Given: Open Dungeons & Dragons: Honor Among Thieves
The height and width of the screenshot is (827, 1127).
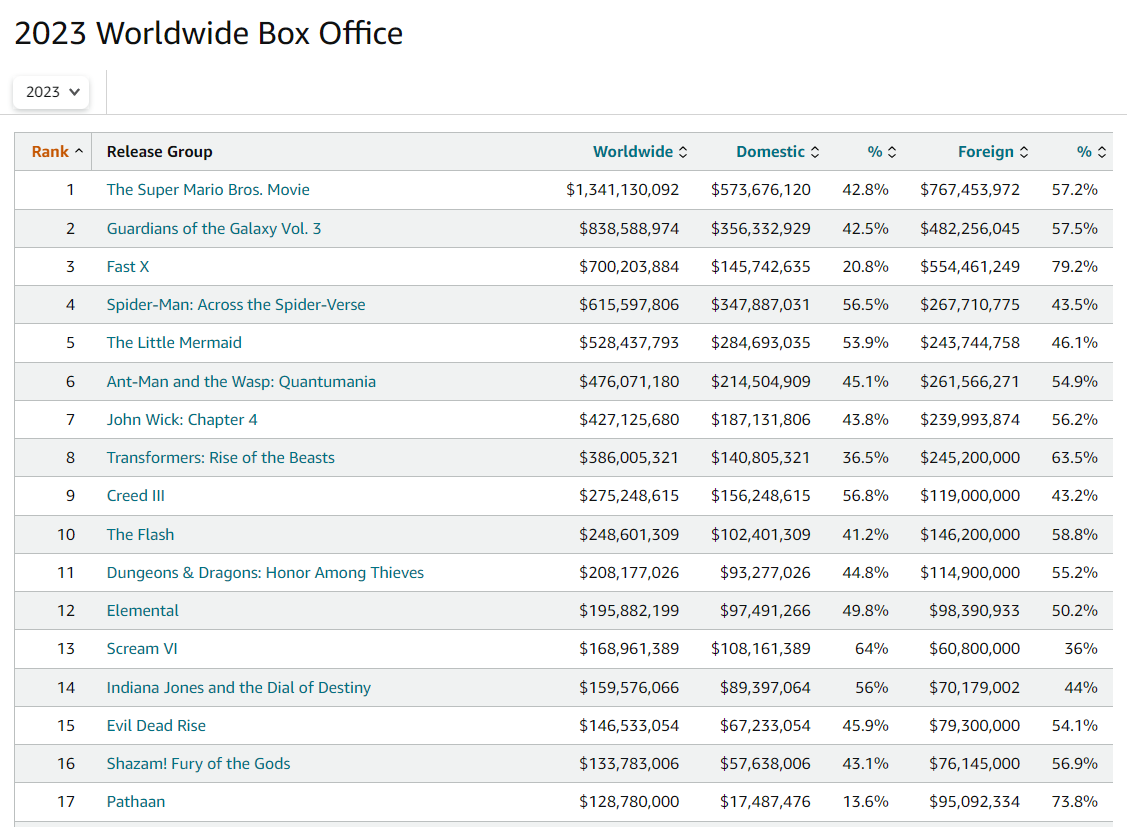Looking at the screenshot, I should pos(265,573).
